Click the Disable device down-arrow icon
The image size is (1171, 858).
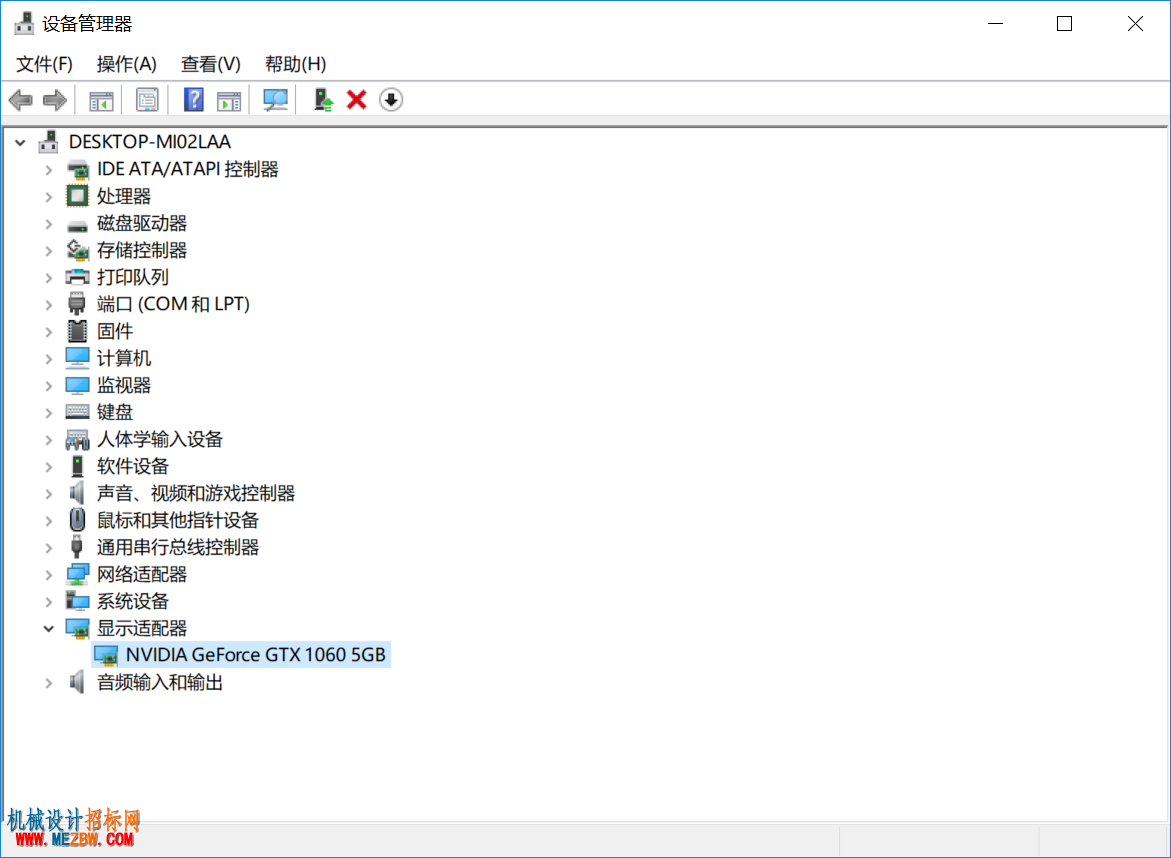(391, 99)
